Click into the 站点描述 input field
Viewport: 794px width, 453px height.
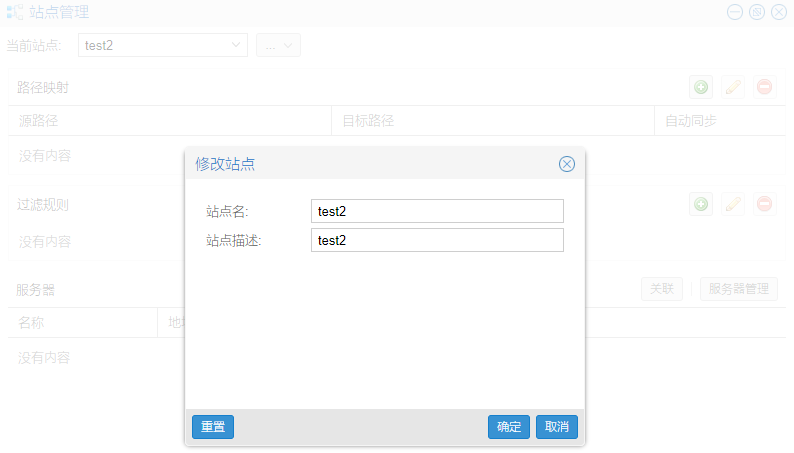pyautogui.click(x=437, y=240)
